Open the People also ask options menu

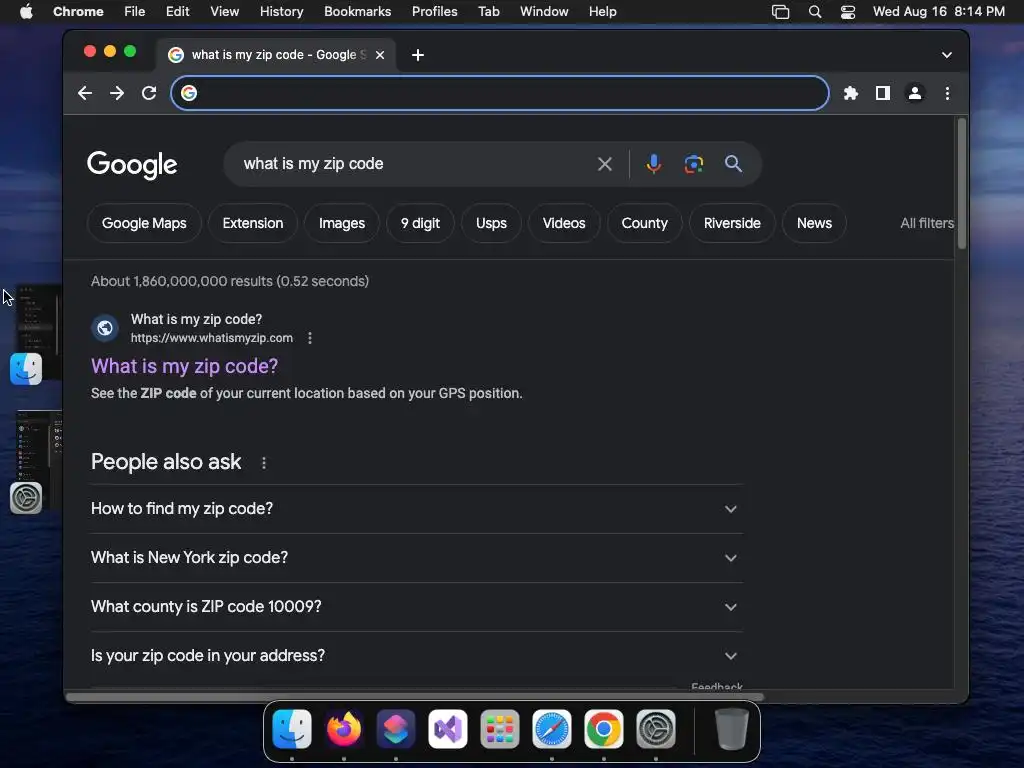click(x=264, y=462)
